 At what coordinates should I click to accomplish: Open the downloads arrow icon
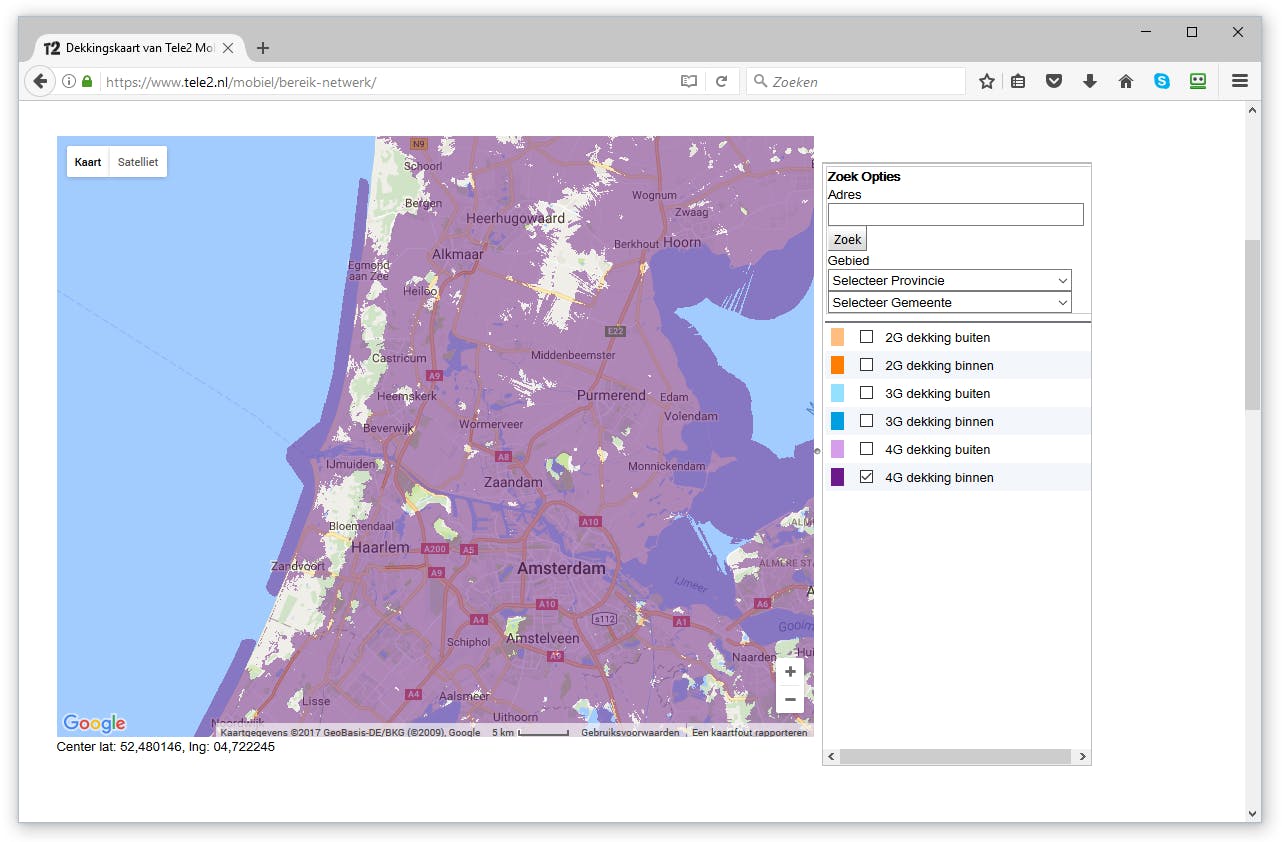[x=1090, y=82]
